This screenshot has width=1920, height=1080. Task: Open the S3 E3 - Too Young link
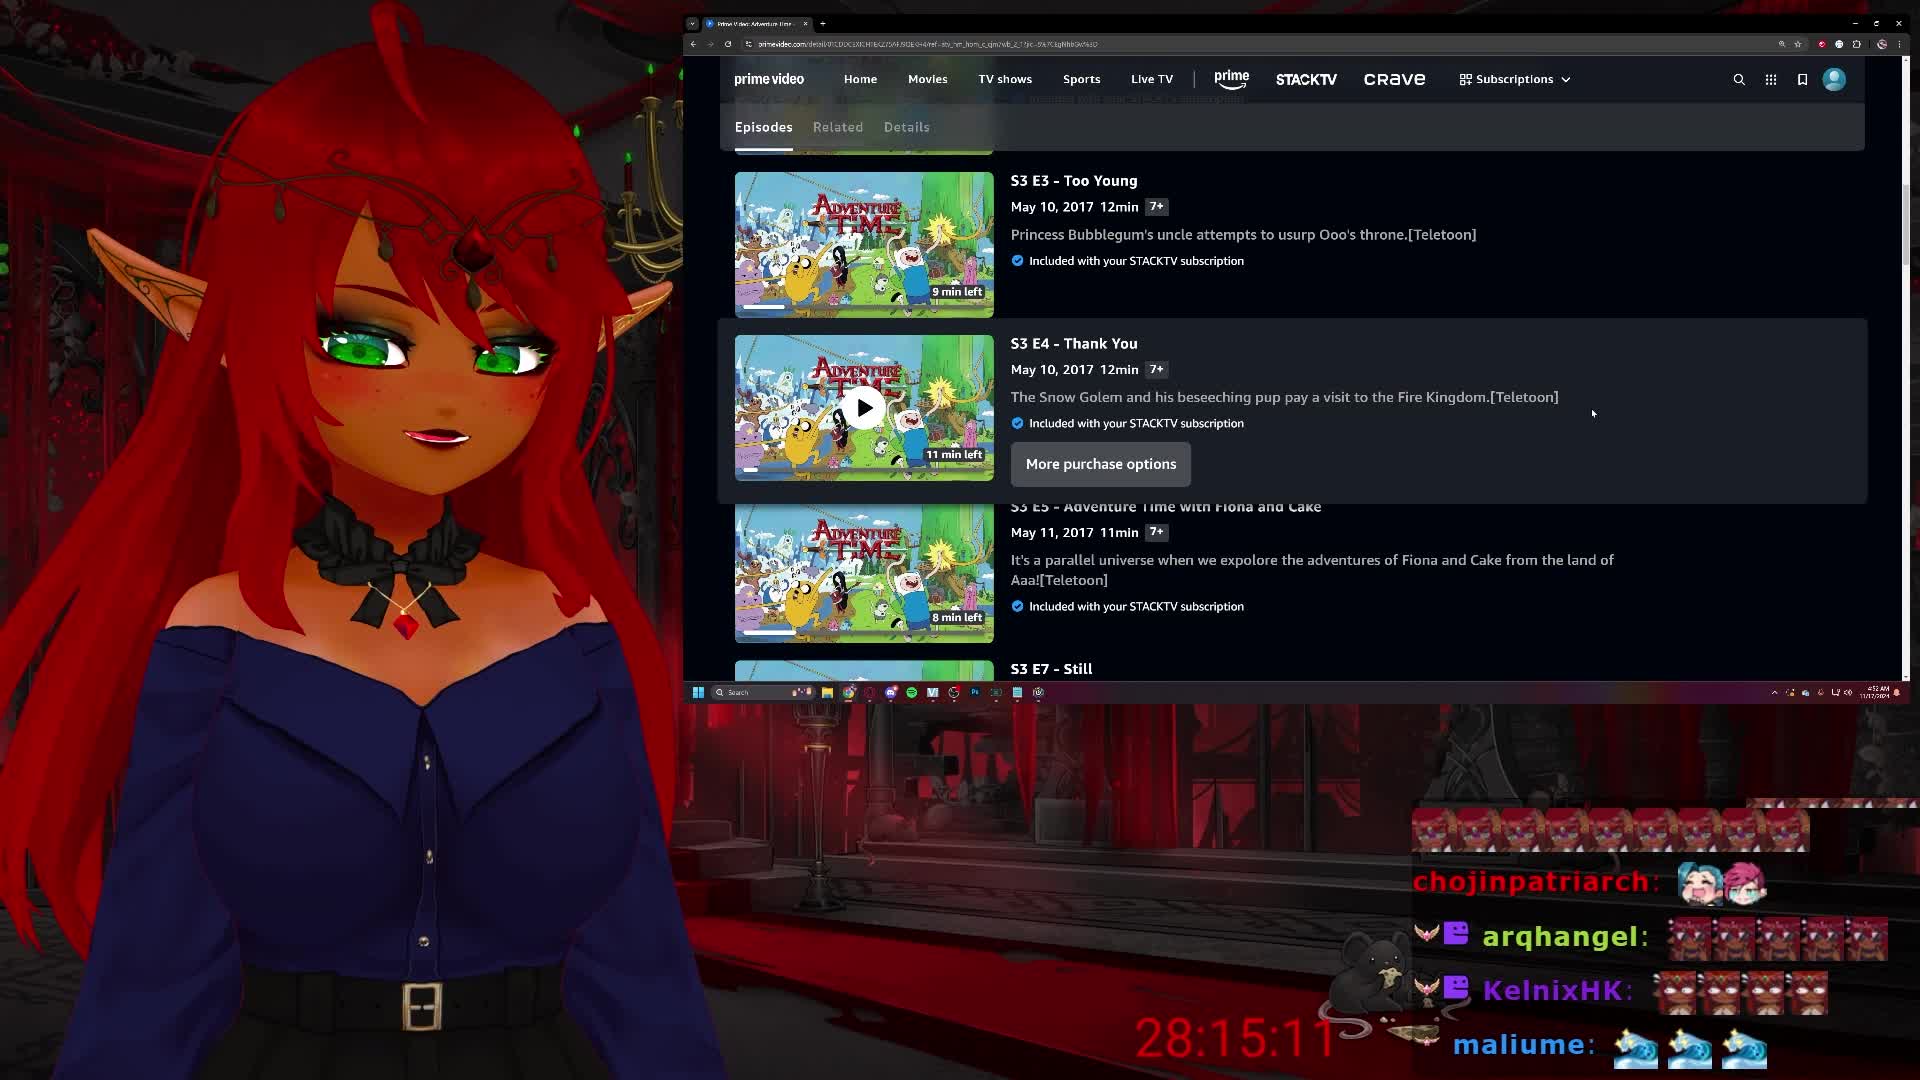tap(1073, 181)
